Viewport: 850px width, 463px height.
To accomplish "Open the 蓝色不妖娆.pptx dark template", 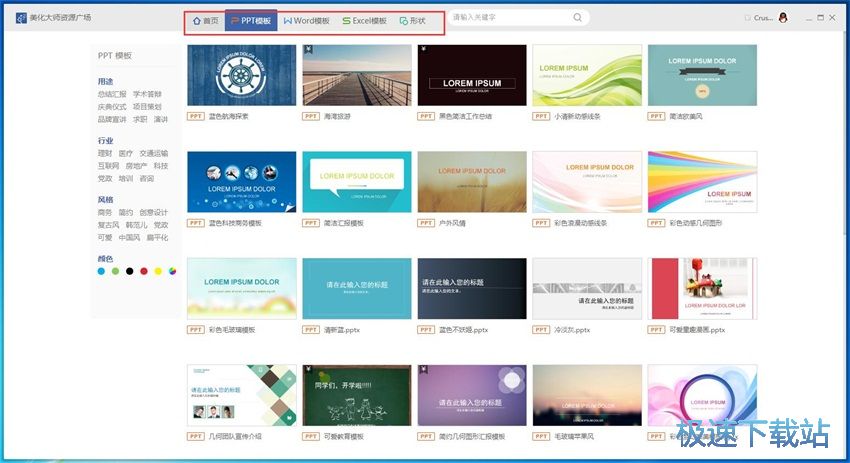I will (x=472, y=288).
